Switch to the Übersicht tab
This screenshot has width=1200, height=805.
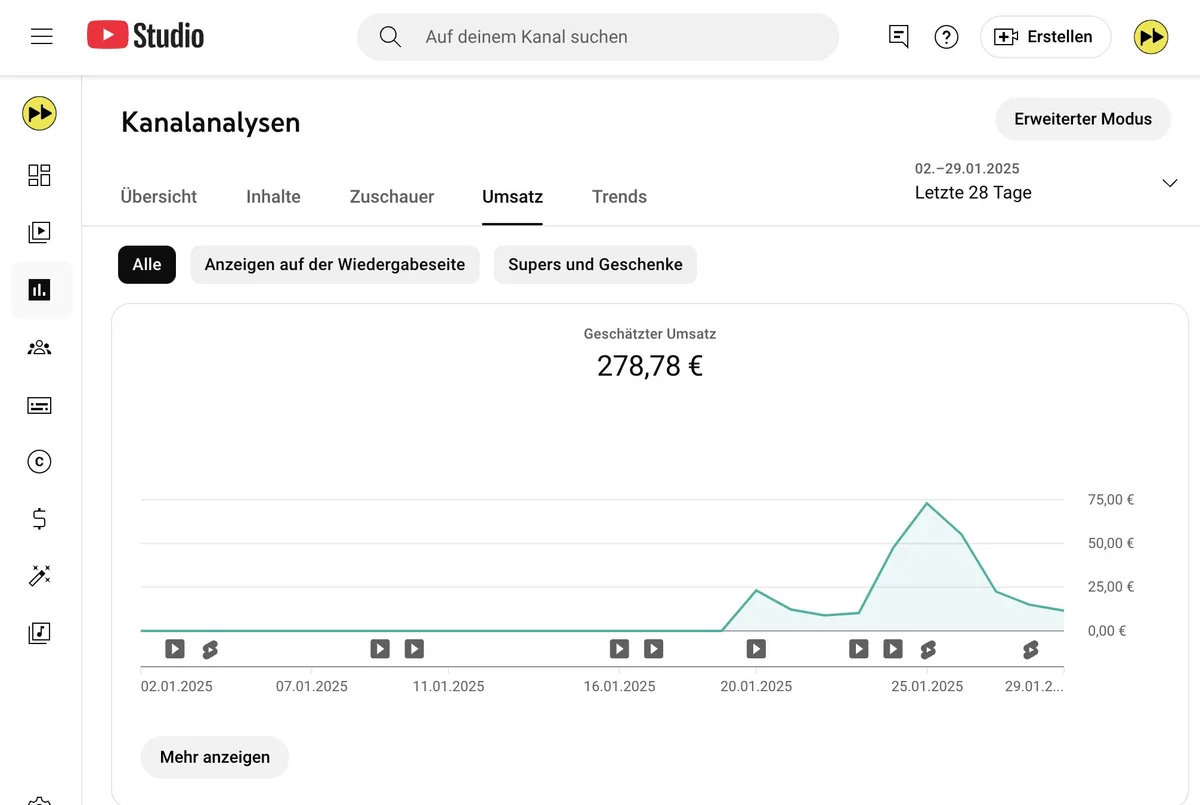[x=159, y=197]
